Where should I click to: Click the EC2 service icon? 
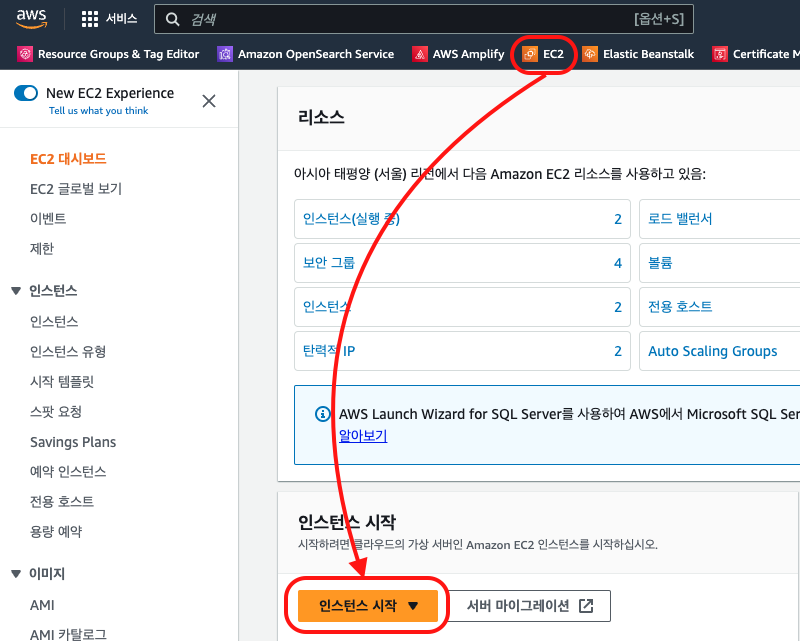point(530,54)
